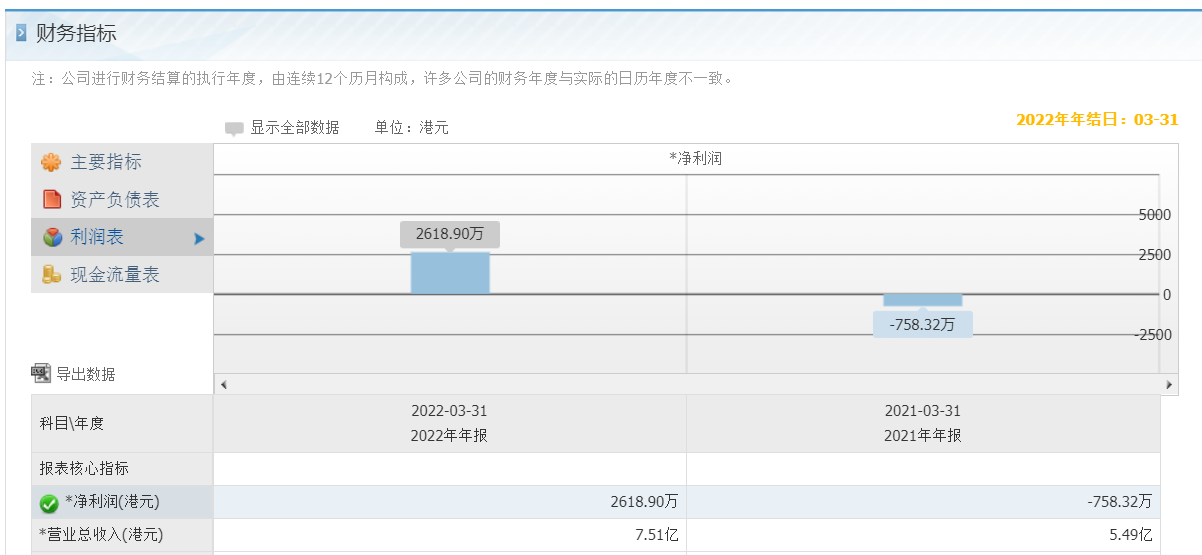Click the 导出数据 link
This screenshot has height=555, width=1202.
[85, 374]
